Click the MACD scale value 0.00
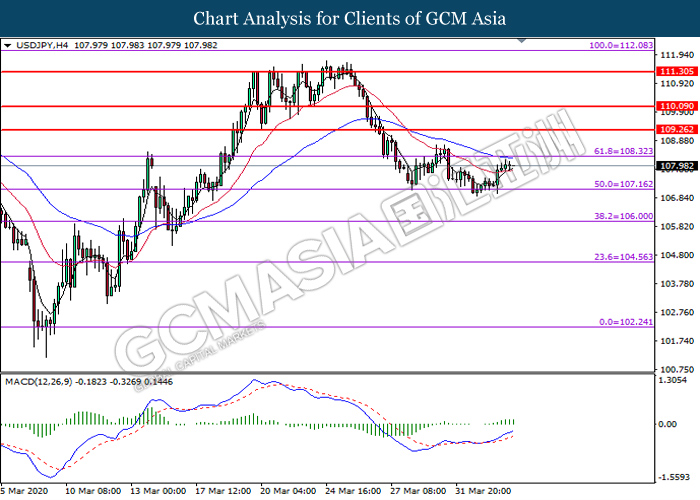 [668, 424]
